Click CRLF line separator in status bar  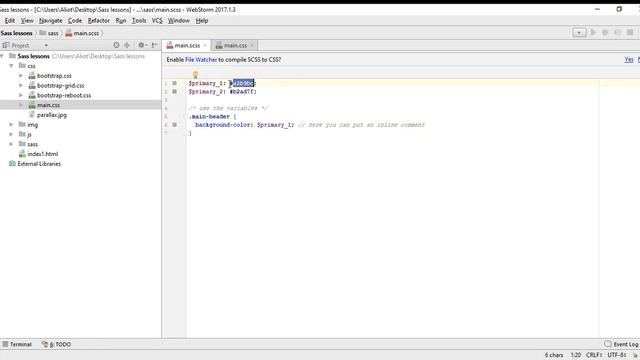click(594, 355)
